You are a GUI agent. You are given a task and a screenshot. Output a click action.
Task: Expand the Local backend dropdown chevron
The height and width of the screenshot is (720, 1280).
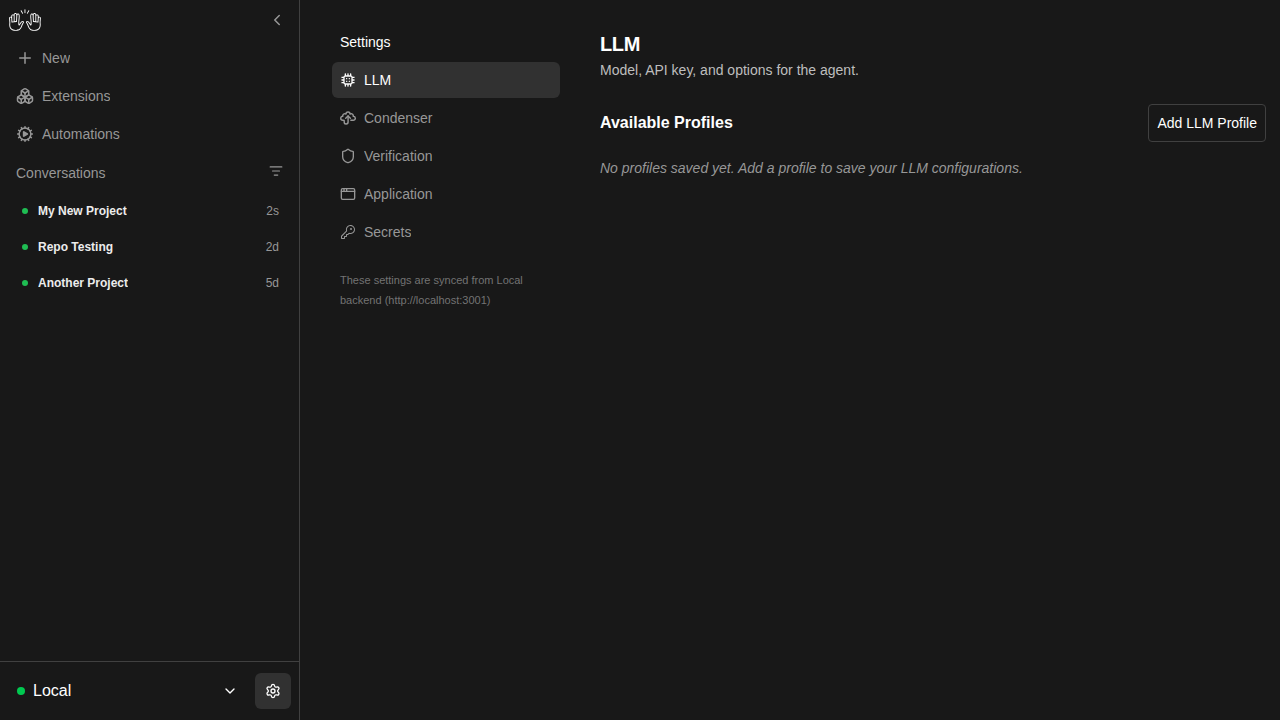pos(230,691)
